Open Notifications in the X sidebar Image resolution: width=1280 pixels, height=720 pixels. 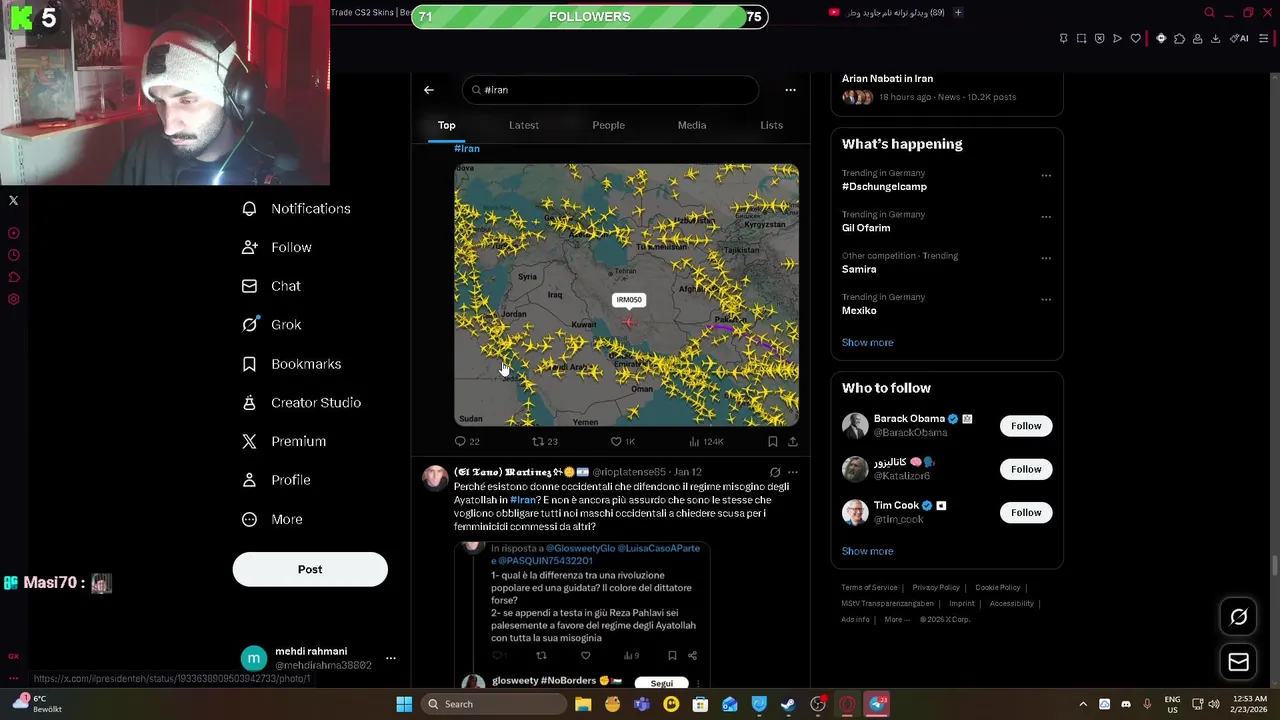[x=296, y=208]
